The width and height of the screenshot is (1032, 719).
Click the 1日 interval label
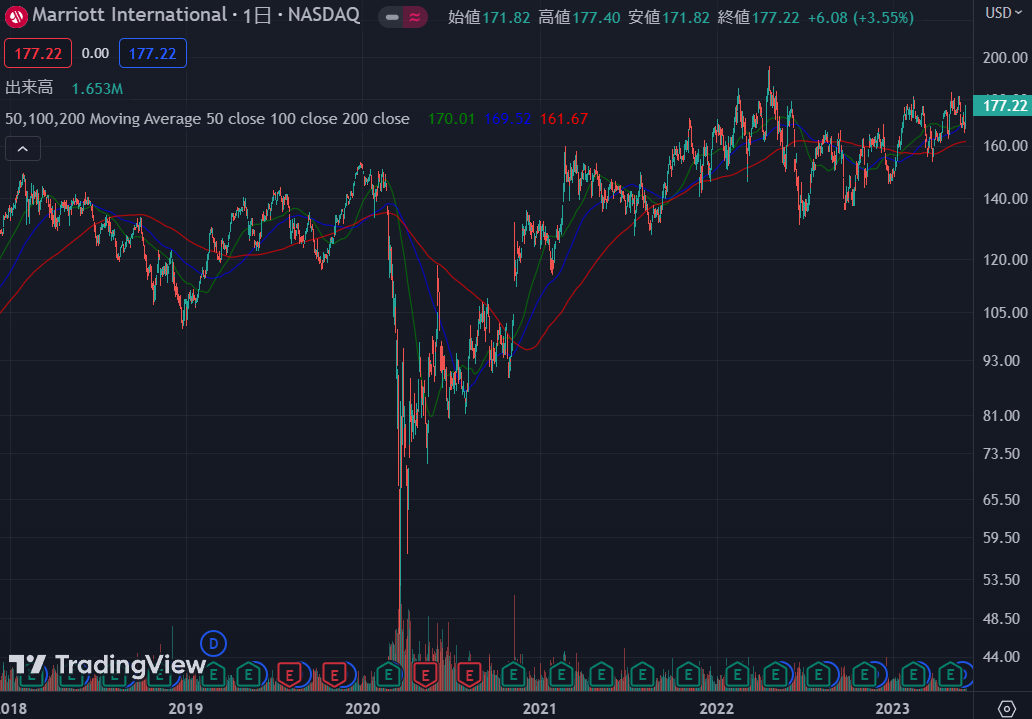(x=257, y=15)
